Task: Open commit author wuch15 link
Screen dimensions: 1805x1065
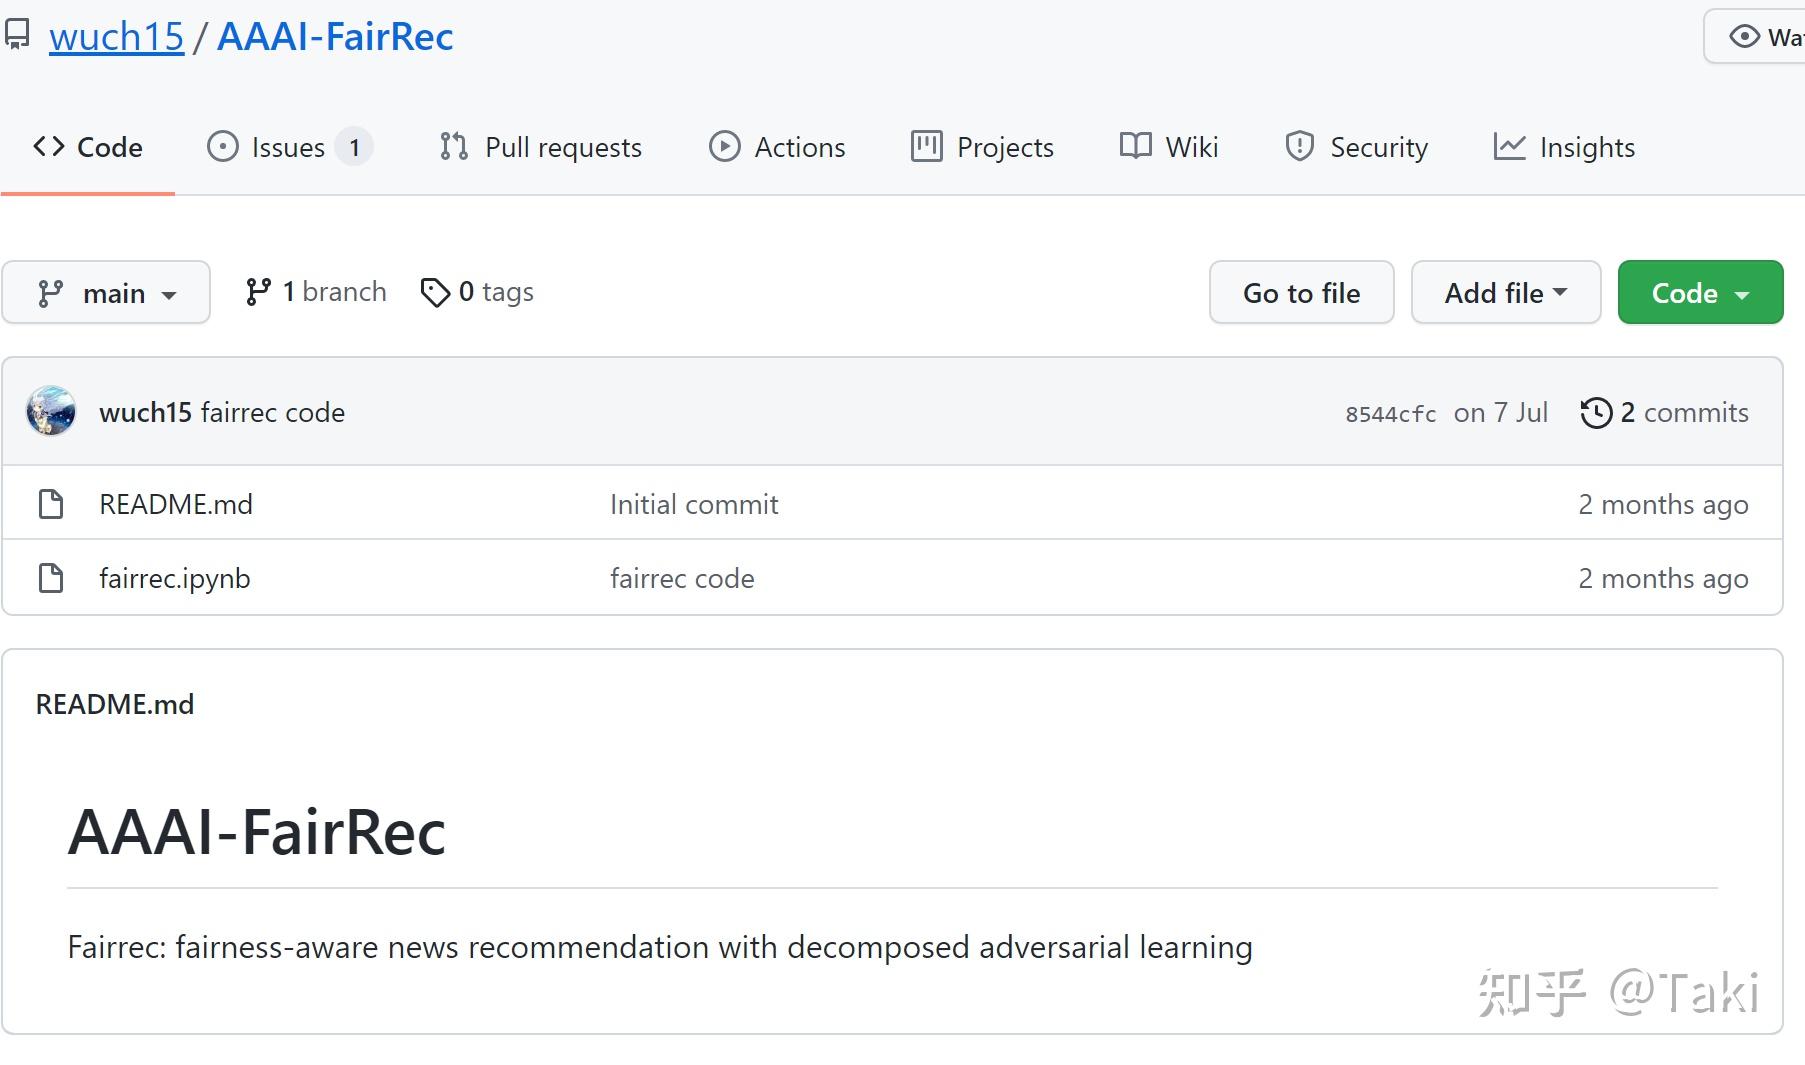Action: tap(145, 412)
